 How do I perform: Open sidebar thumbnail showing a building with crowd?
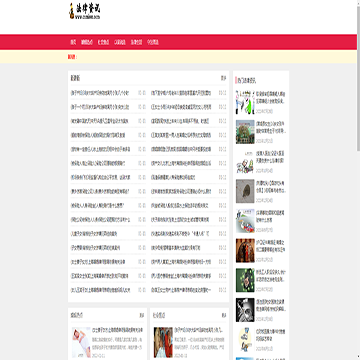pos(245,132)
